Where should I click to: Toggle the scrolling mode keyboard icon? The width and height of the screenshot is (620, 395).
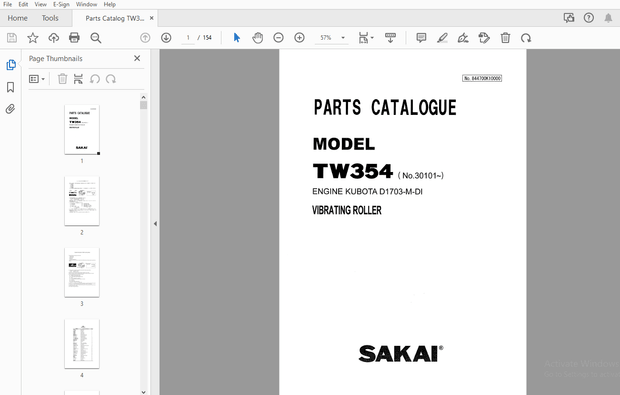click(390, 38)
